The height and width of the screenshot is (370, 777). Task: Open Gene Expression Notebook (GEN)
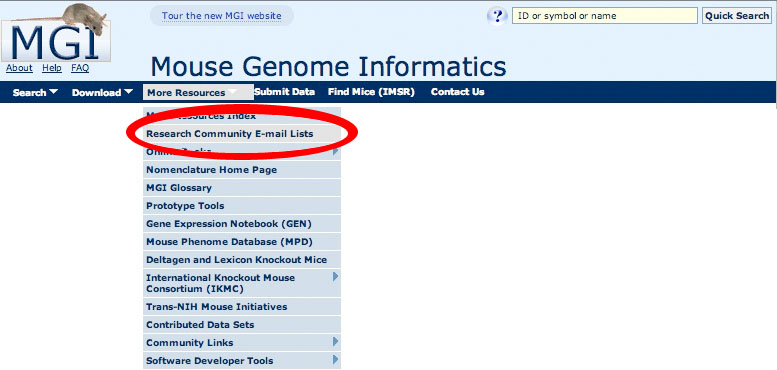click(242, 224)
